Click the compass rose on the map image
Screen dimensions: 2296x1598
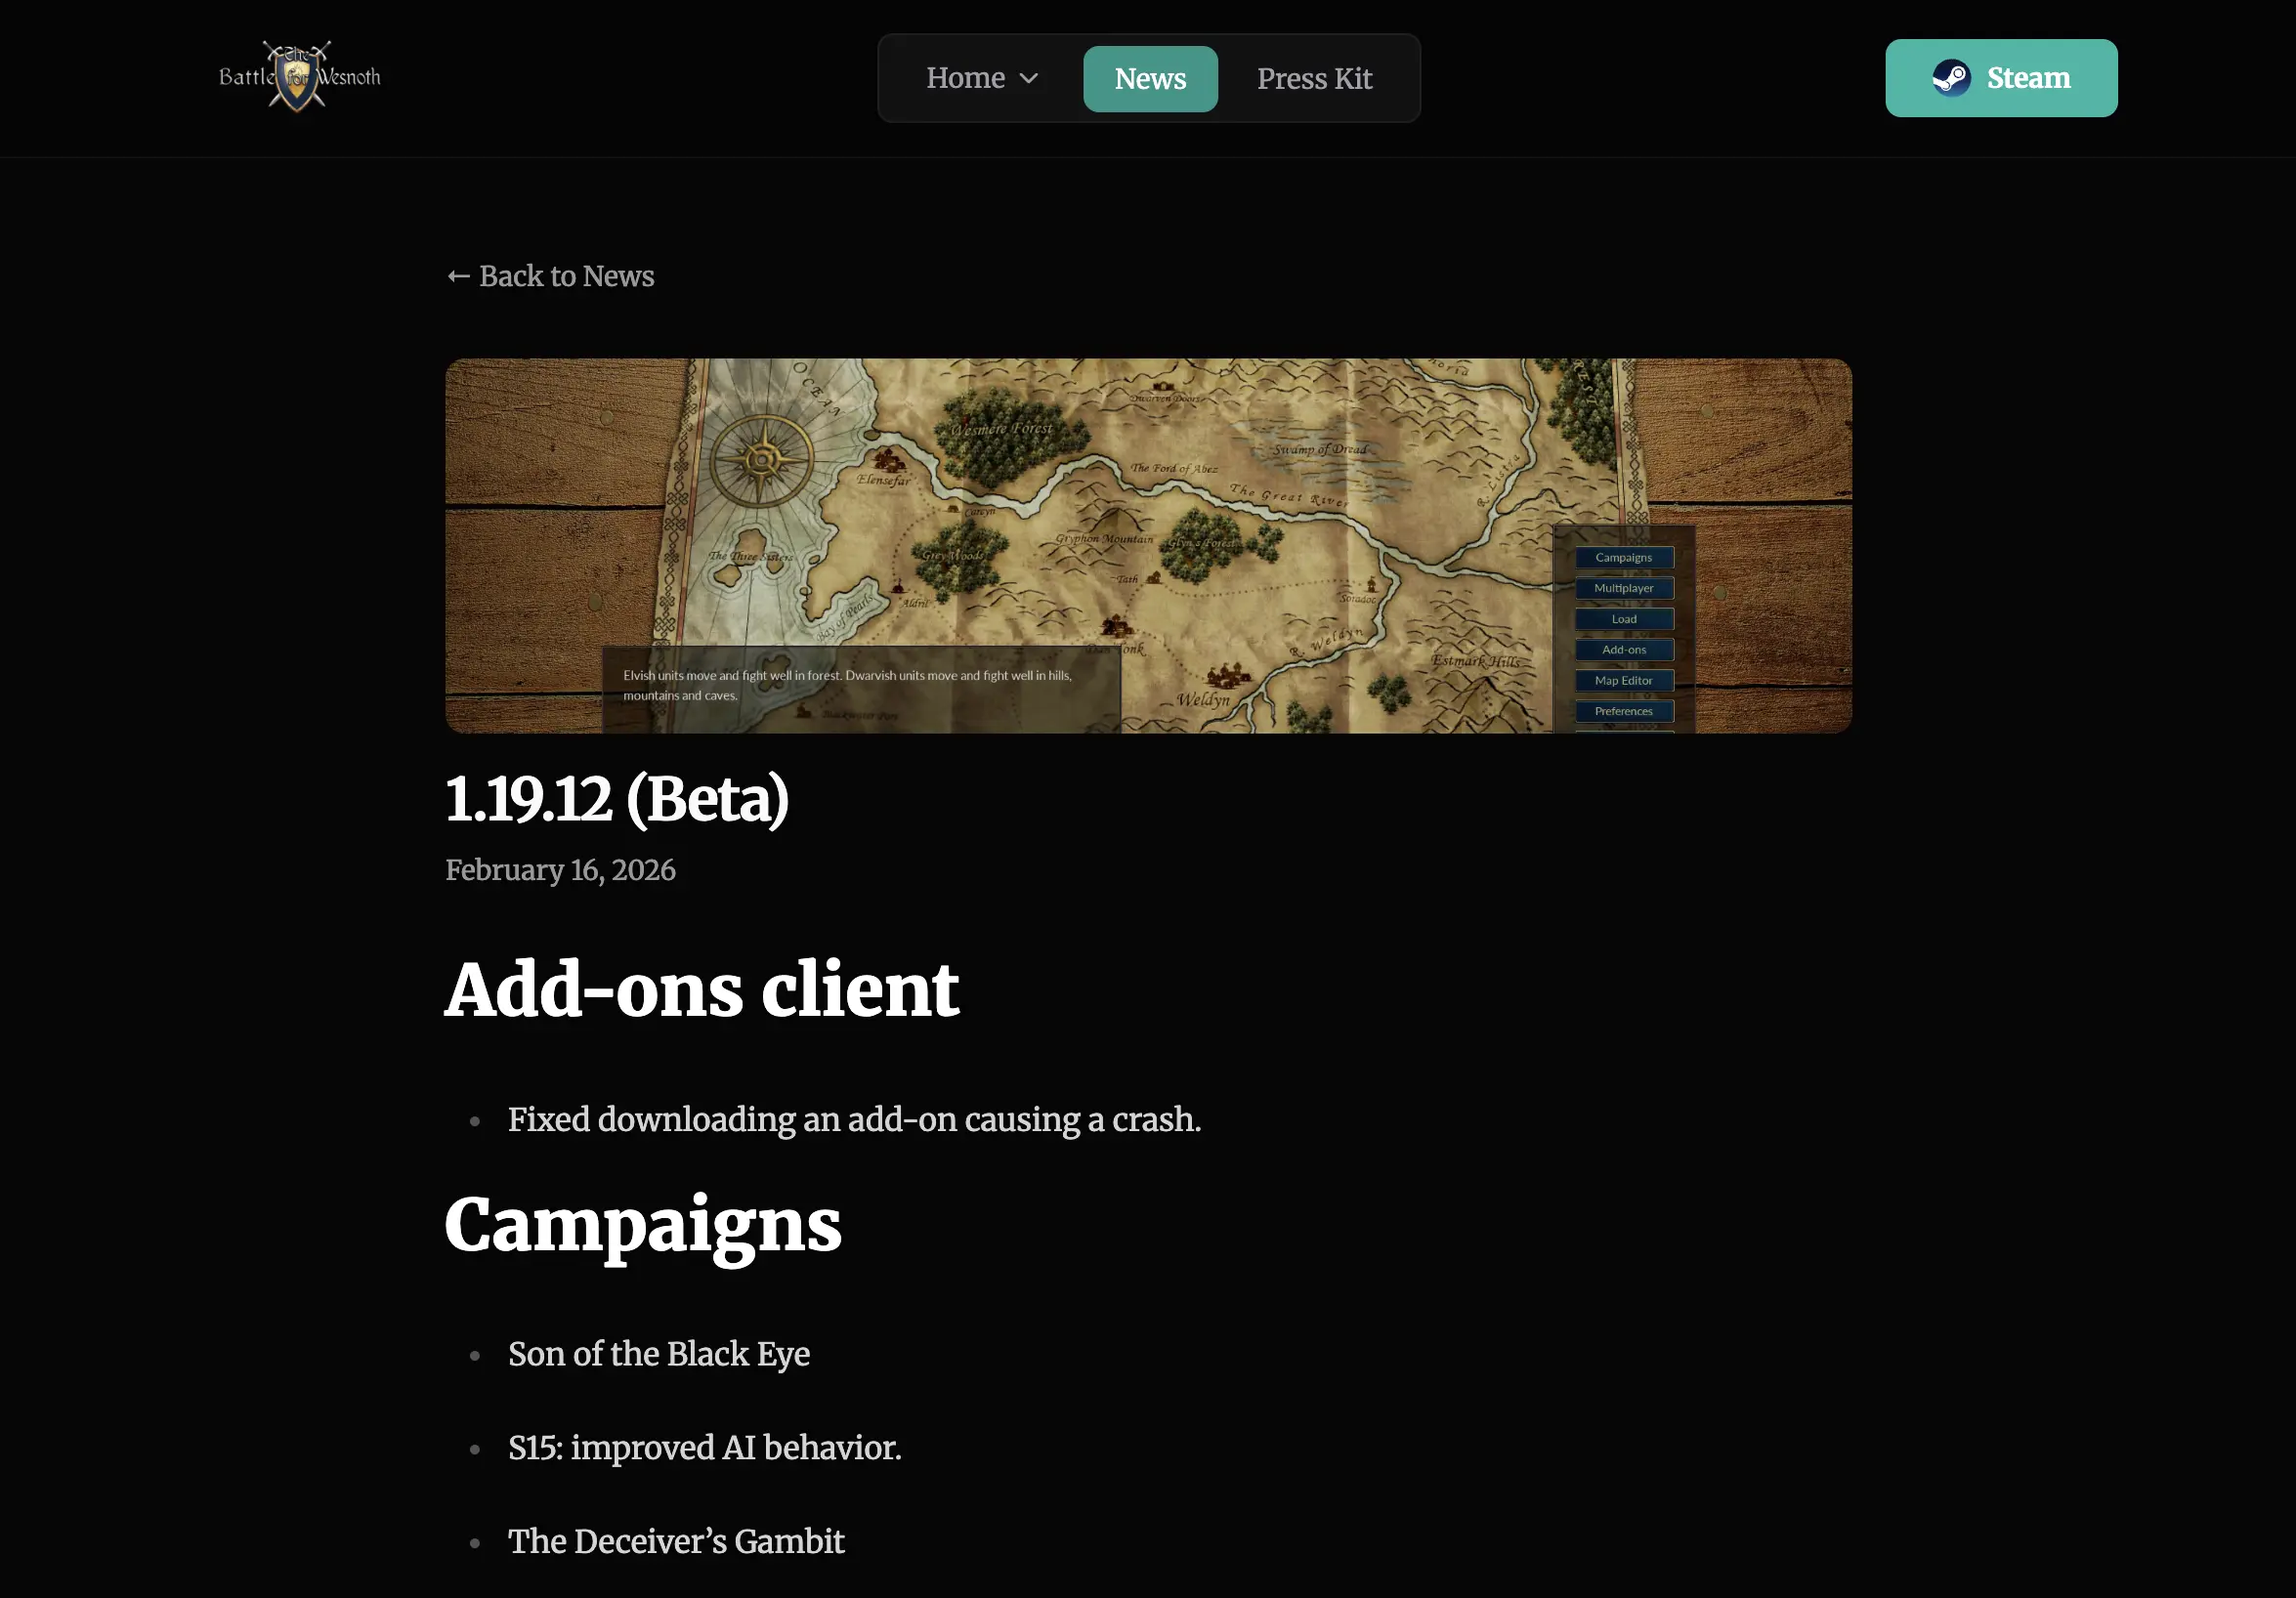[x=762, y=460]
